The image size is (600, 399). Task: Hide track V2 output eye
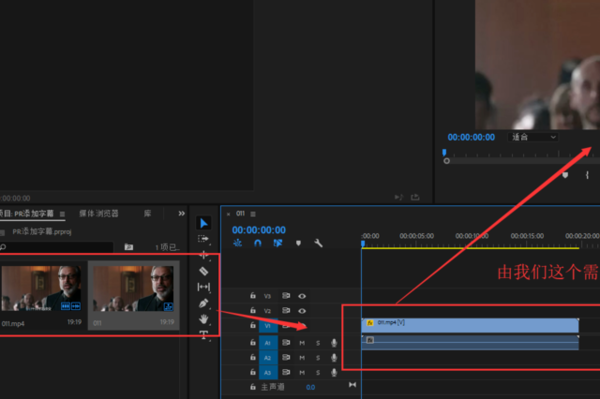tap(302, 311)
